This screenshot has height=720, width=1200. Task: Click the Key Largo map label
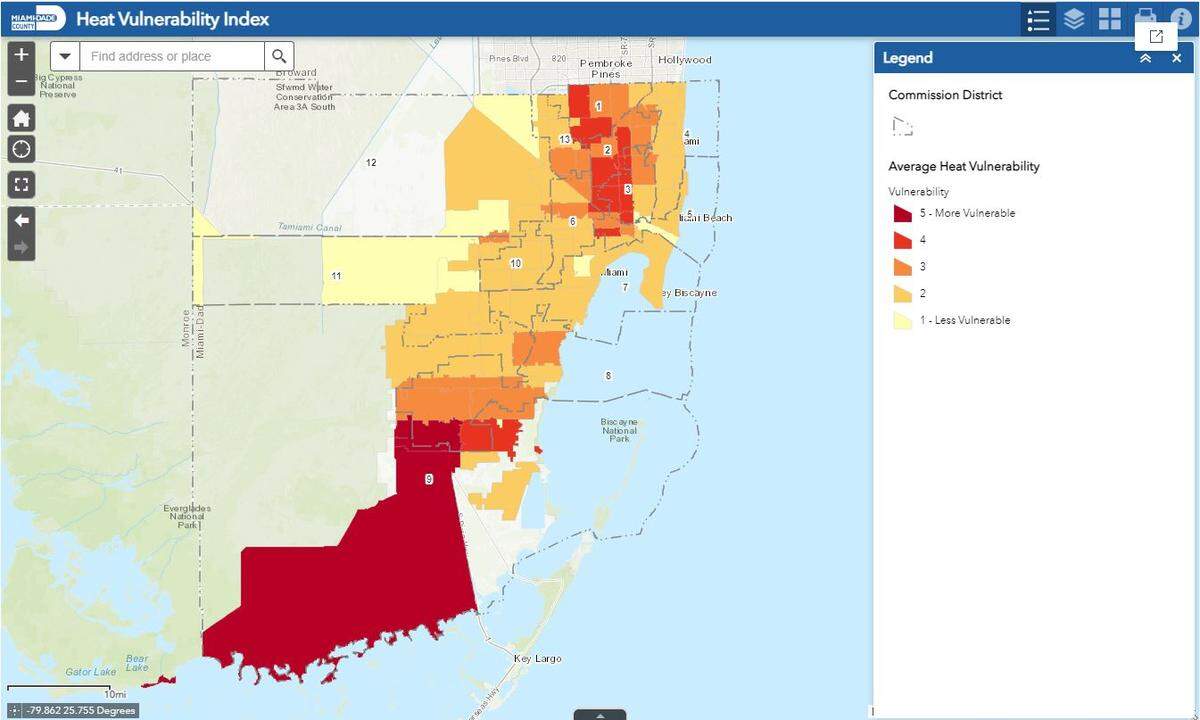pos(537,659)
